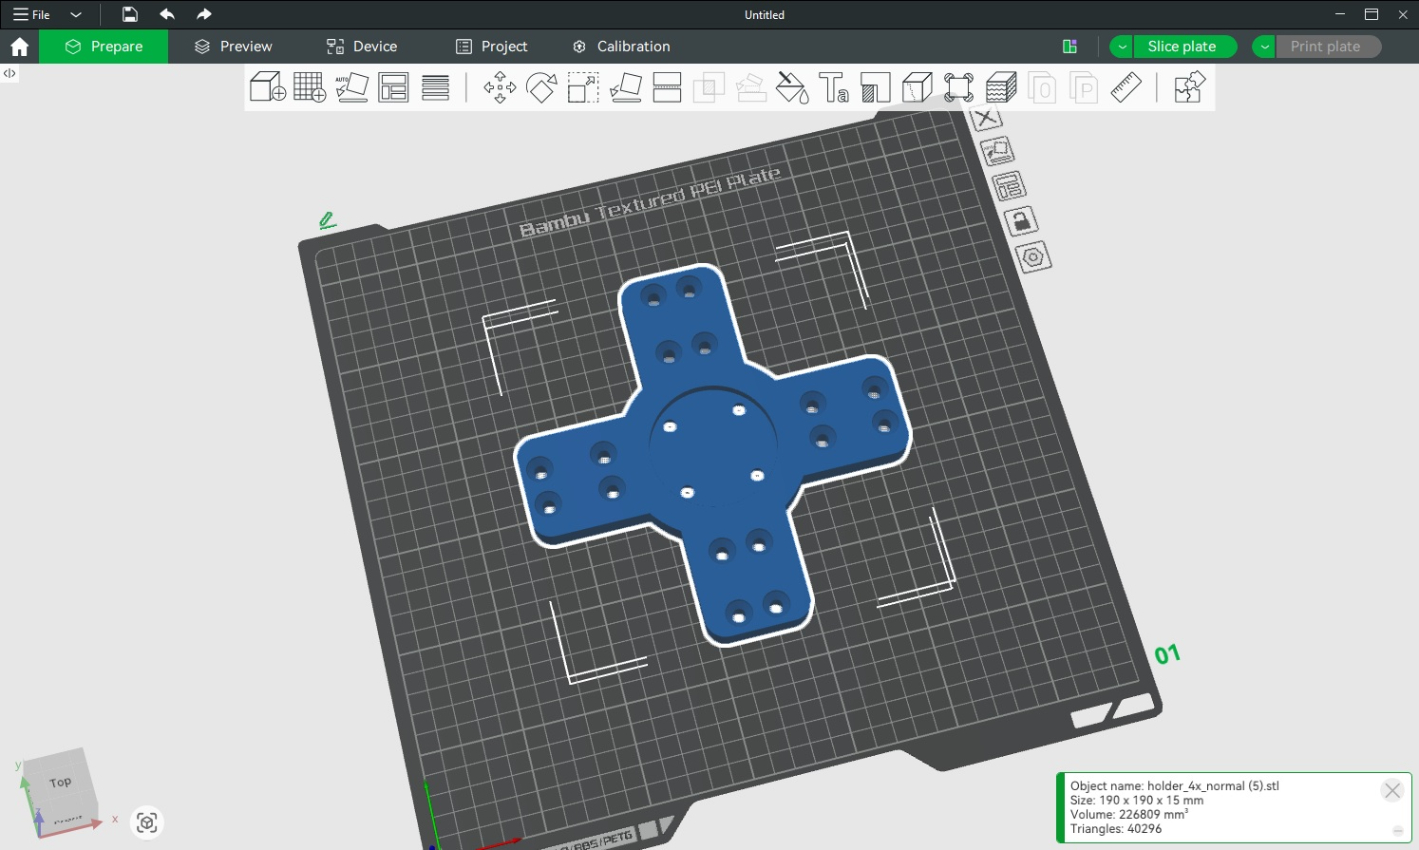
Task: Open the Calibration tab
Action: pos(621,47)
